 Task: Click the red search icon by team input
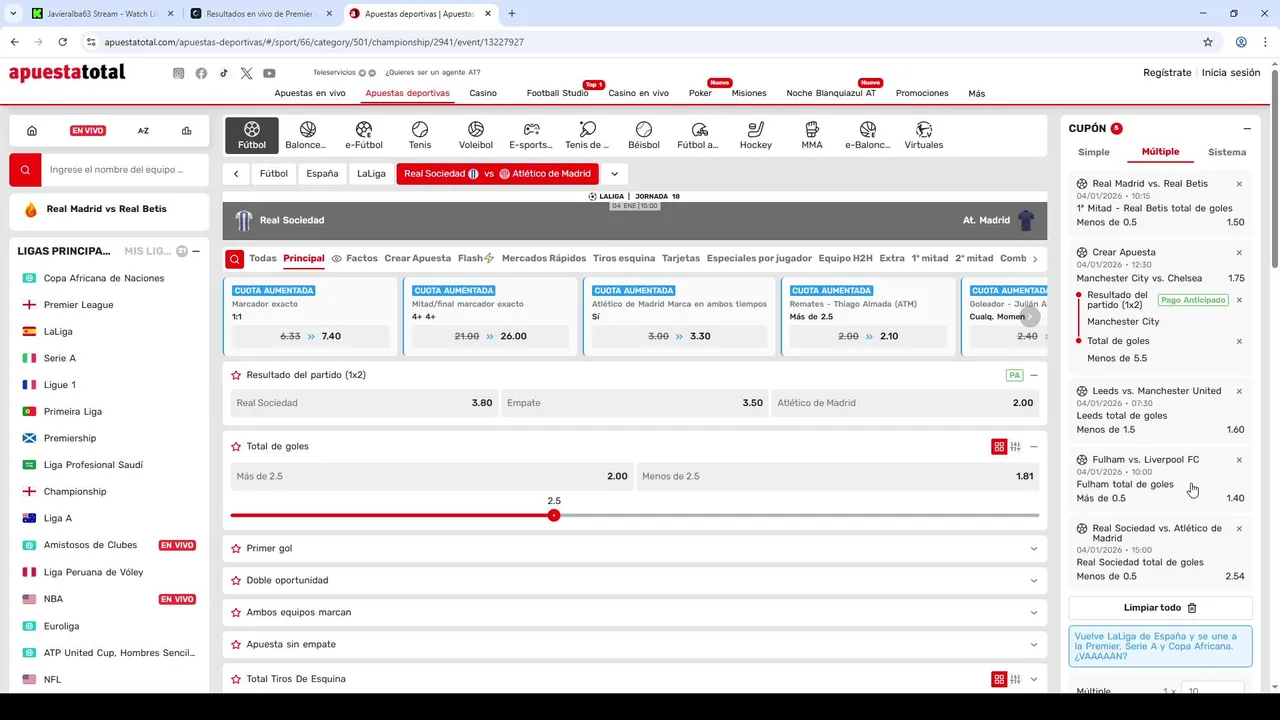coord(26,170)
